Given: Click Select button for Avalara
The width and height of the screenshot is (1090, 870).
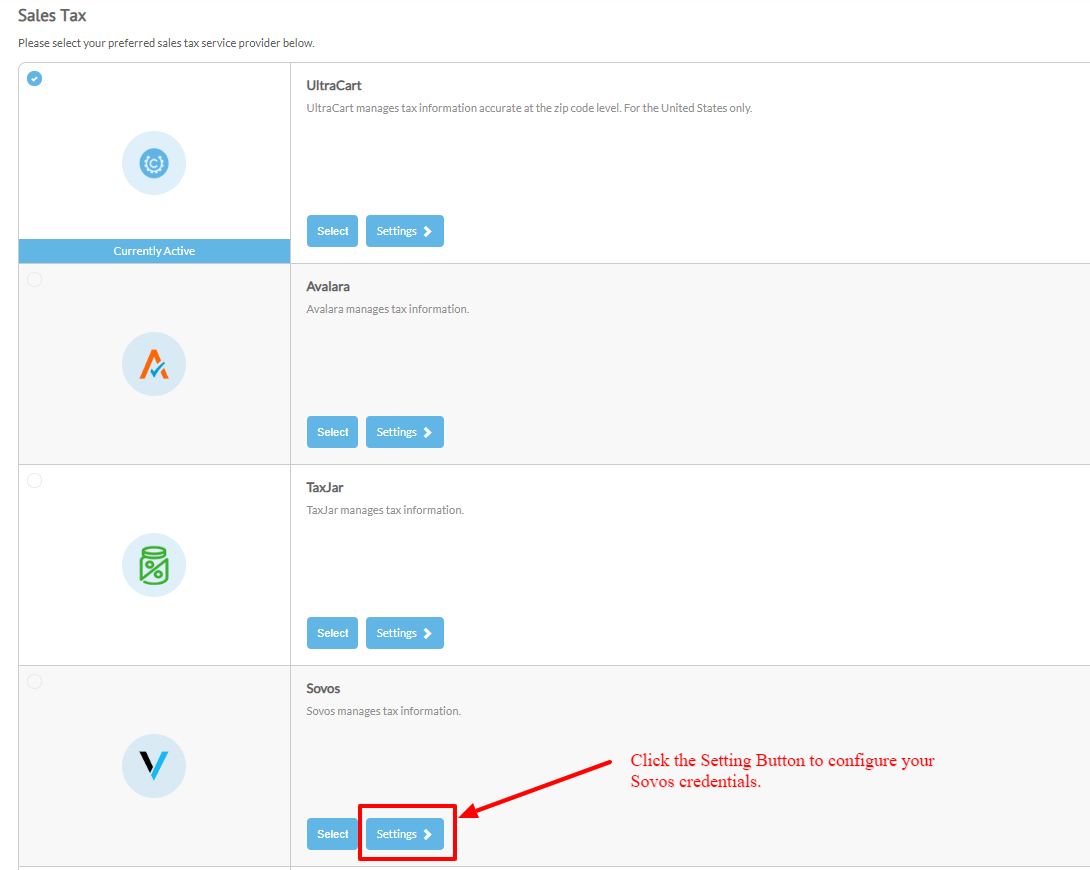Looking at the screenshot, I should [332, 432].
